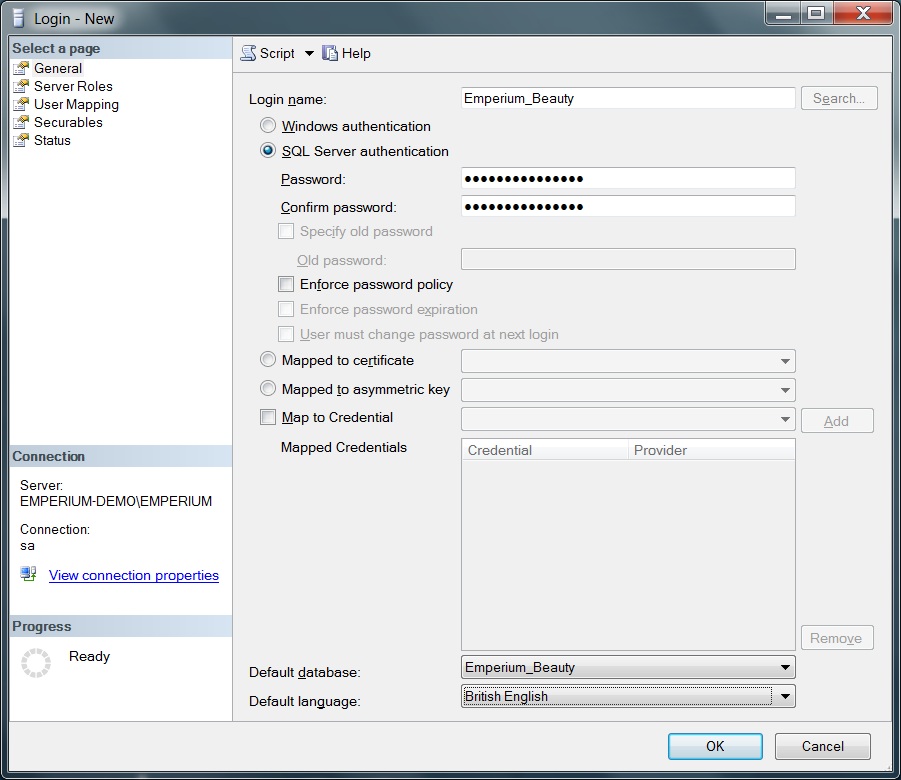This screenshot has width=901, height=780.
Task: Click the Script toolbar icon
Action: 249,54
